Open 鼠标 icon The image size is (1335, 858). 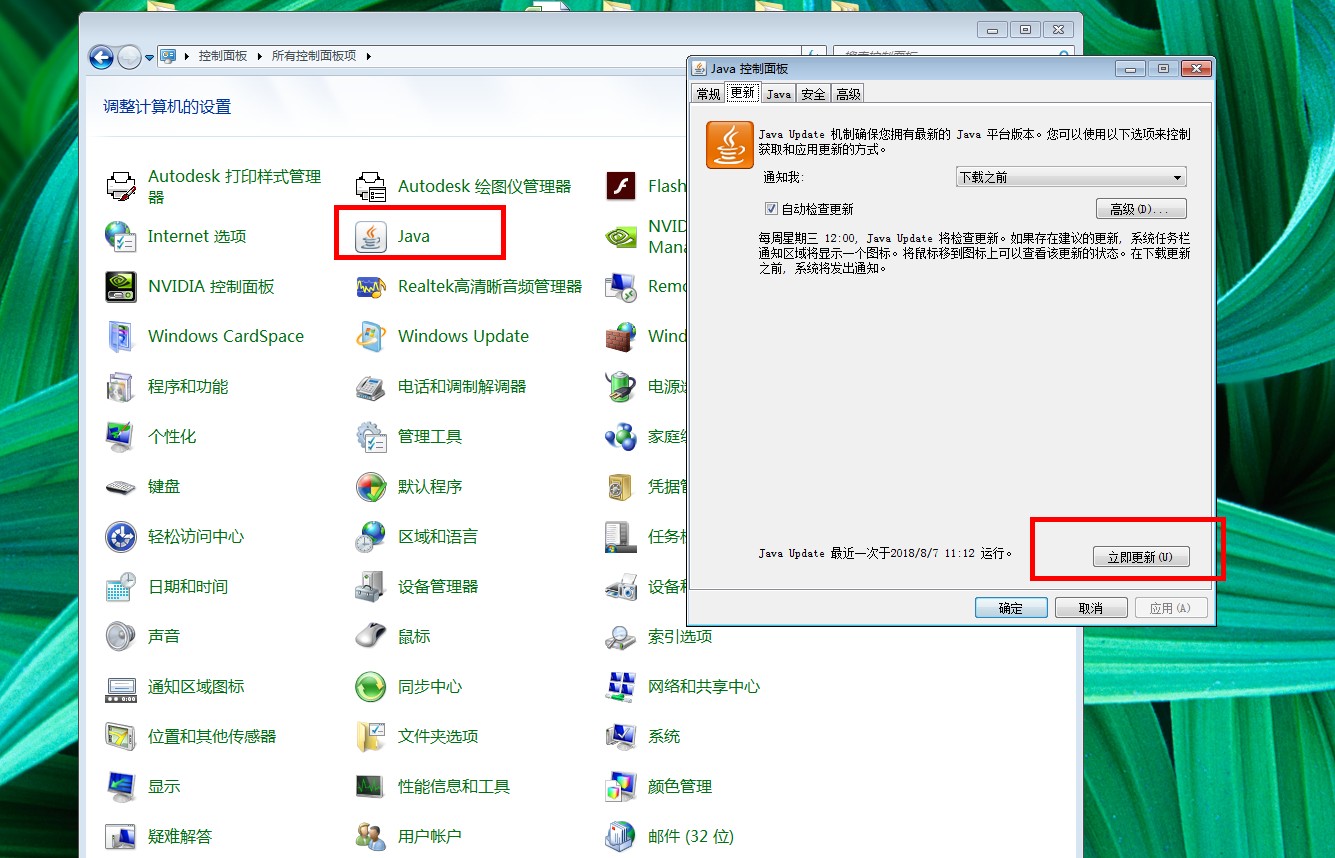[x=371, y=636]
